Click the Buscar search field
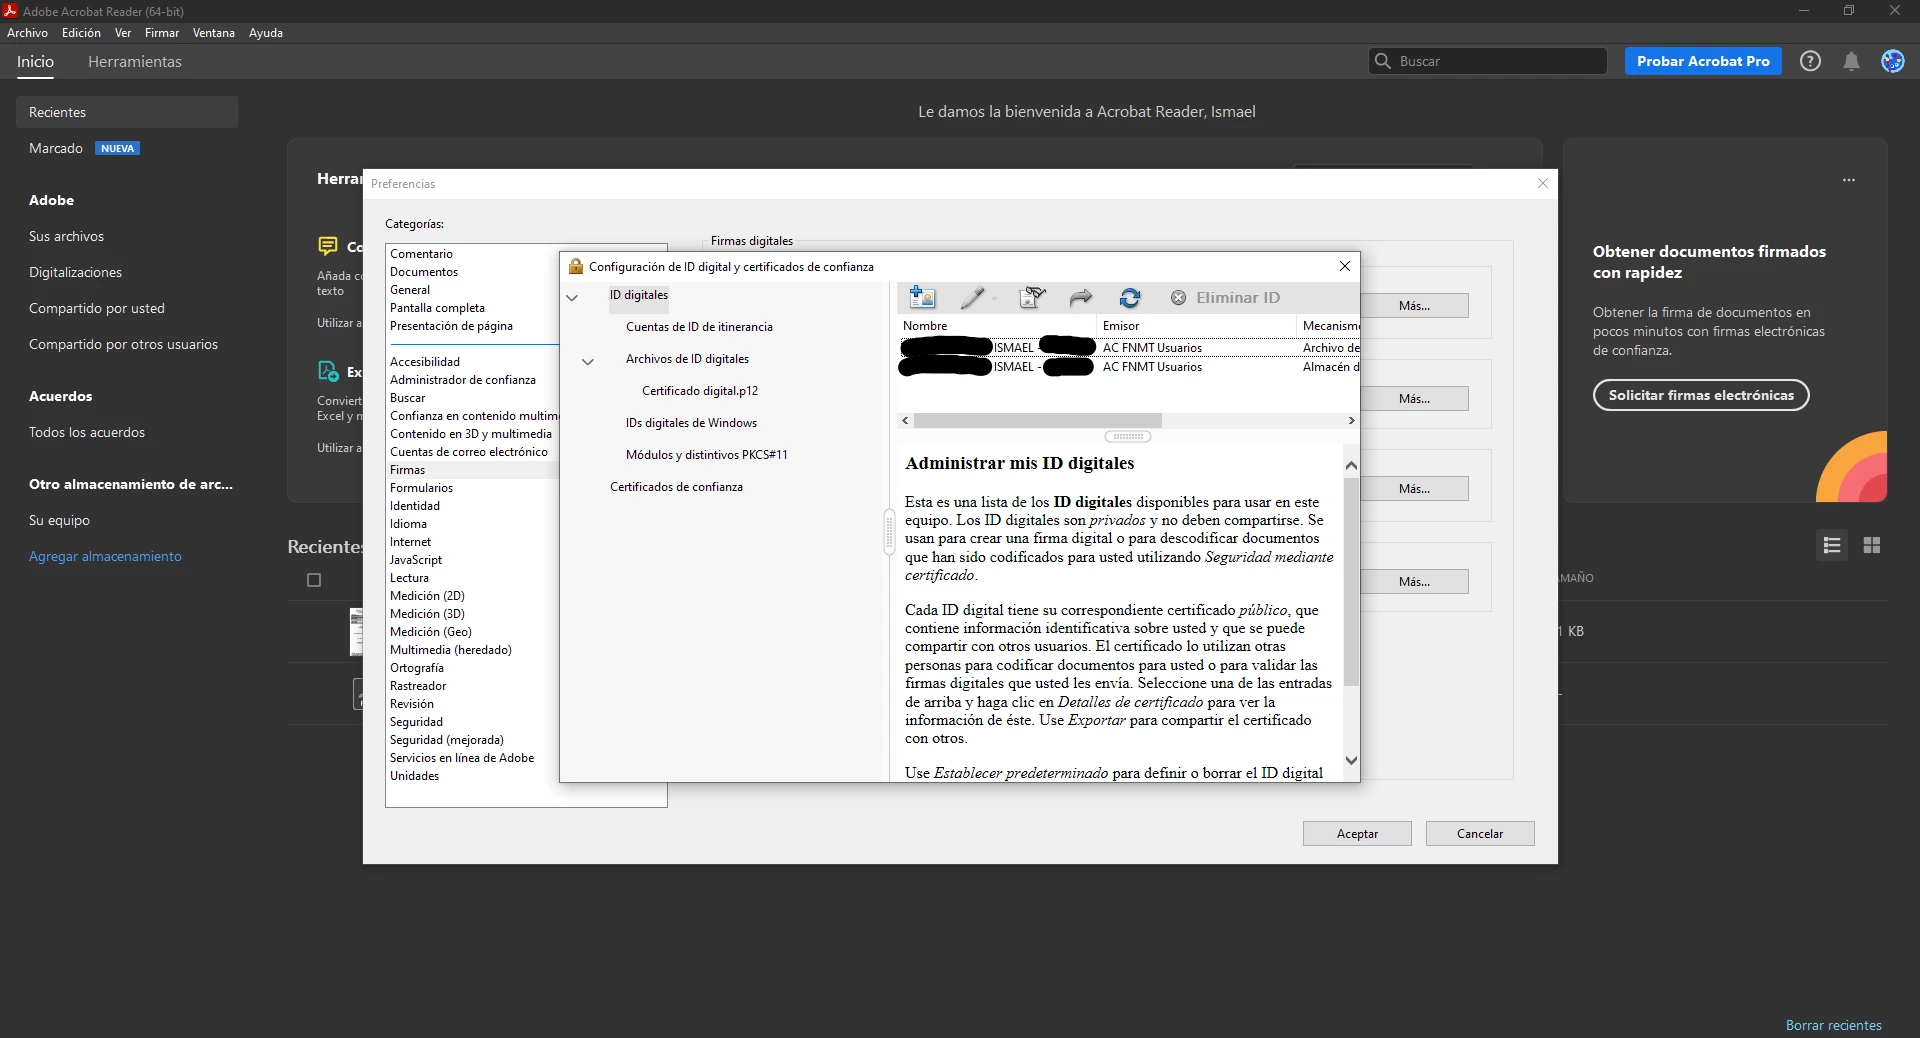1920x1038 pixels. (x=1488, y=61)
